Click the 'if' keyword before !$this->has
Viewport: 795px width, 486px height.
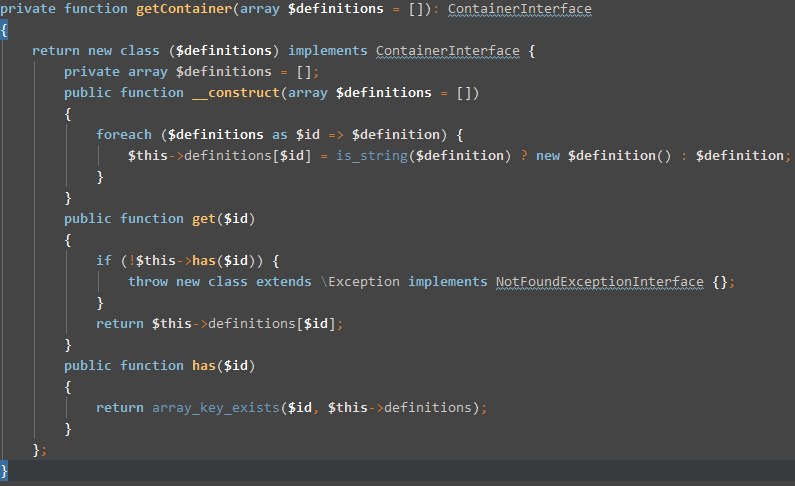(104, 261)
